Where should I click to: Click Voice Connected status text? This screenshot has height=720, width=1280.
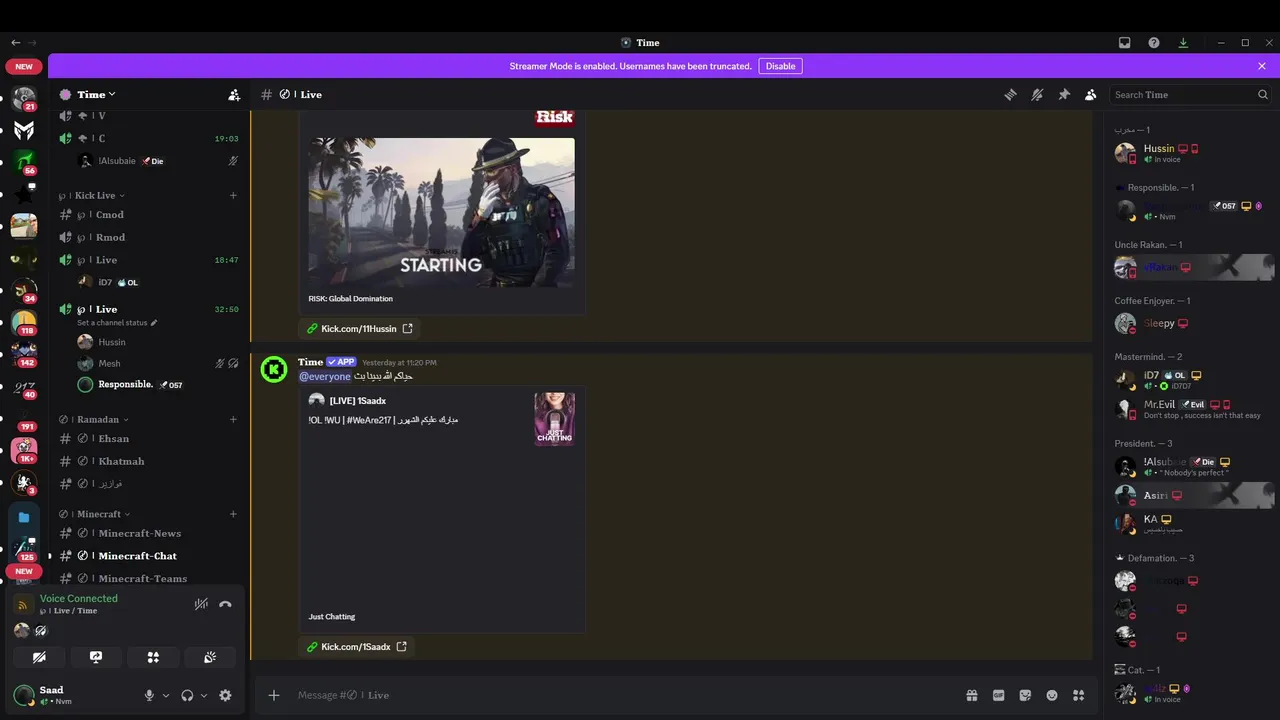point(79,598)
